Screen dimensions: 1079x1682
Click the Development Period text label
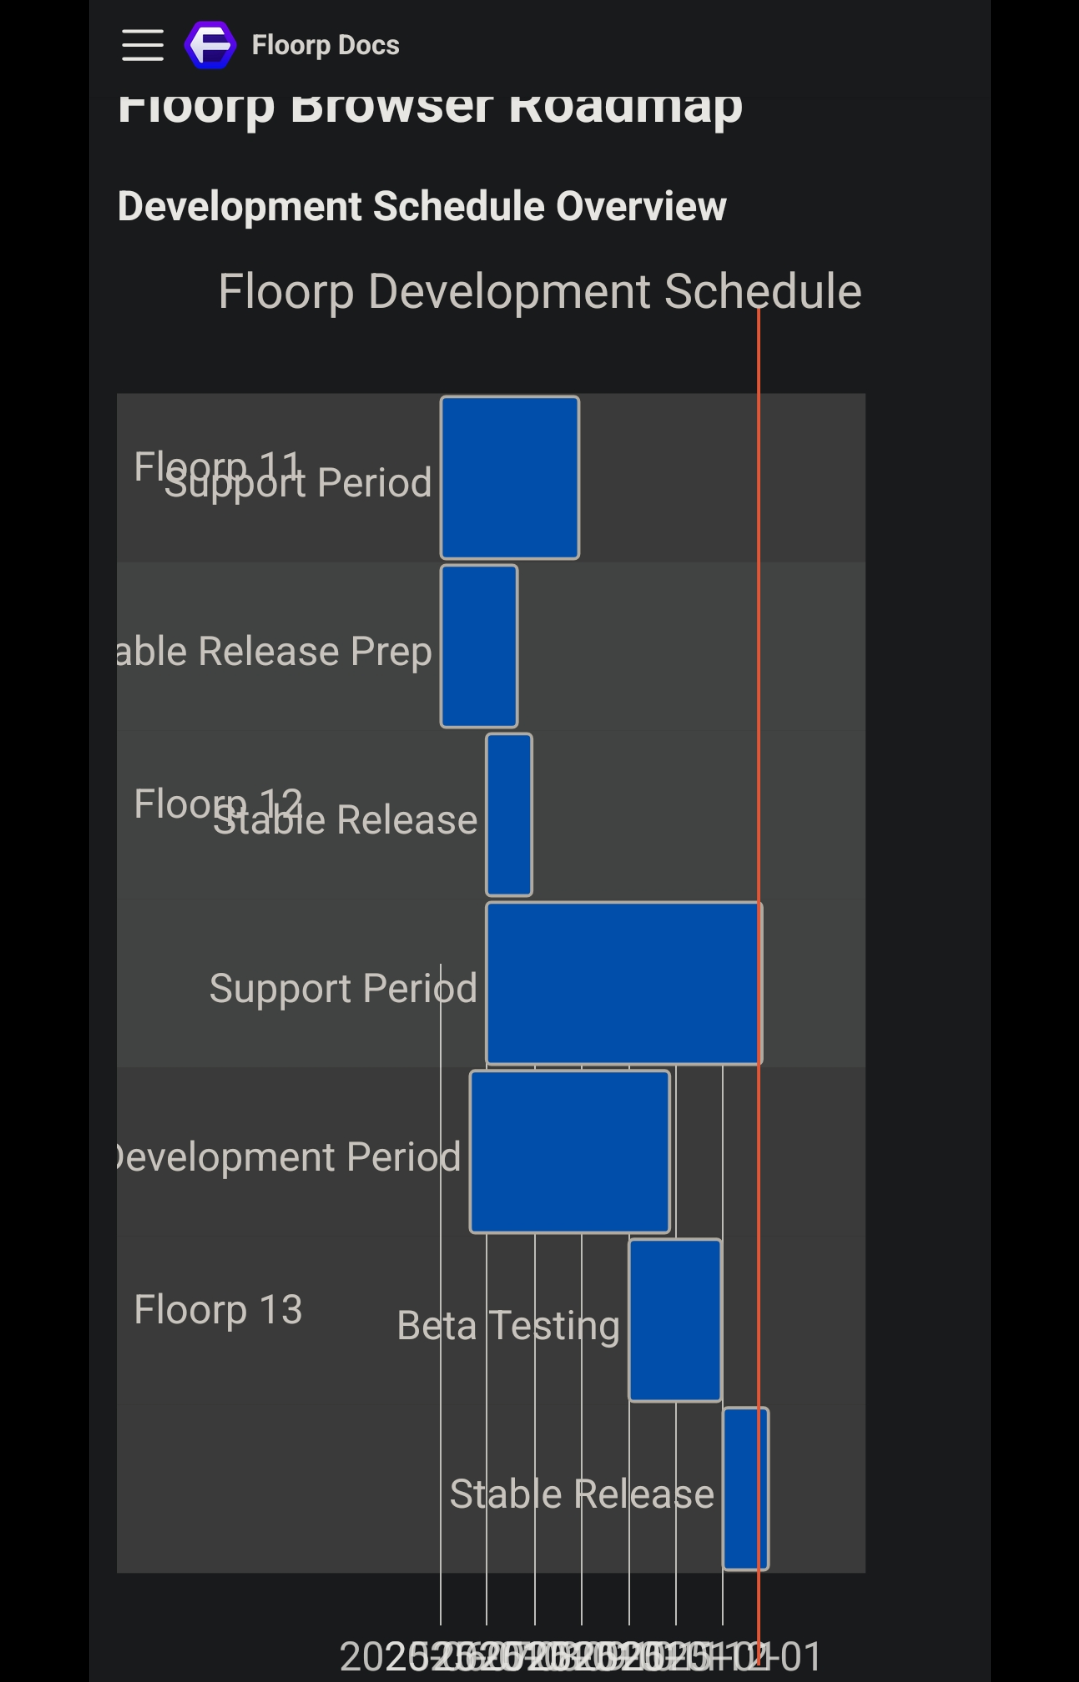(x=289, y=1157)
